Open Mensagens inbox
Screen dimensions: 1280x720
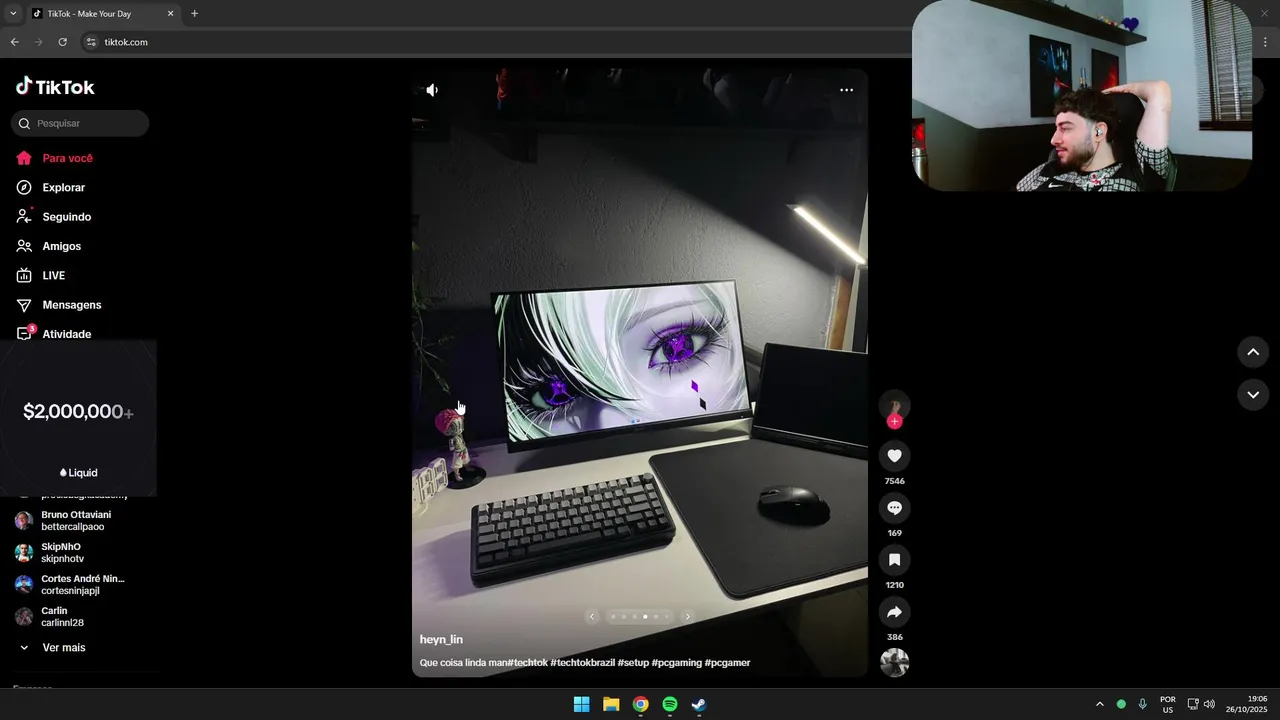60,305
